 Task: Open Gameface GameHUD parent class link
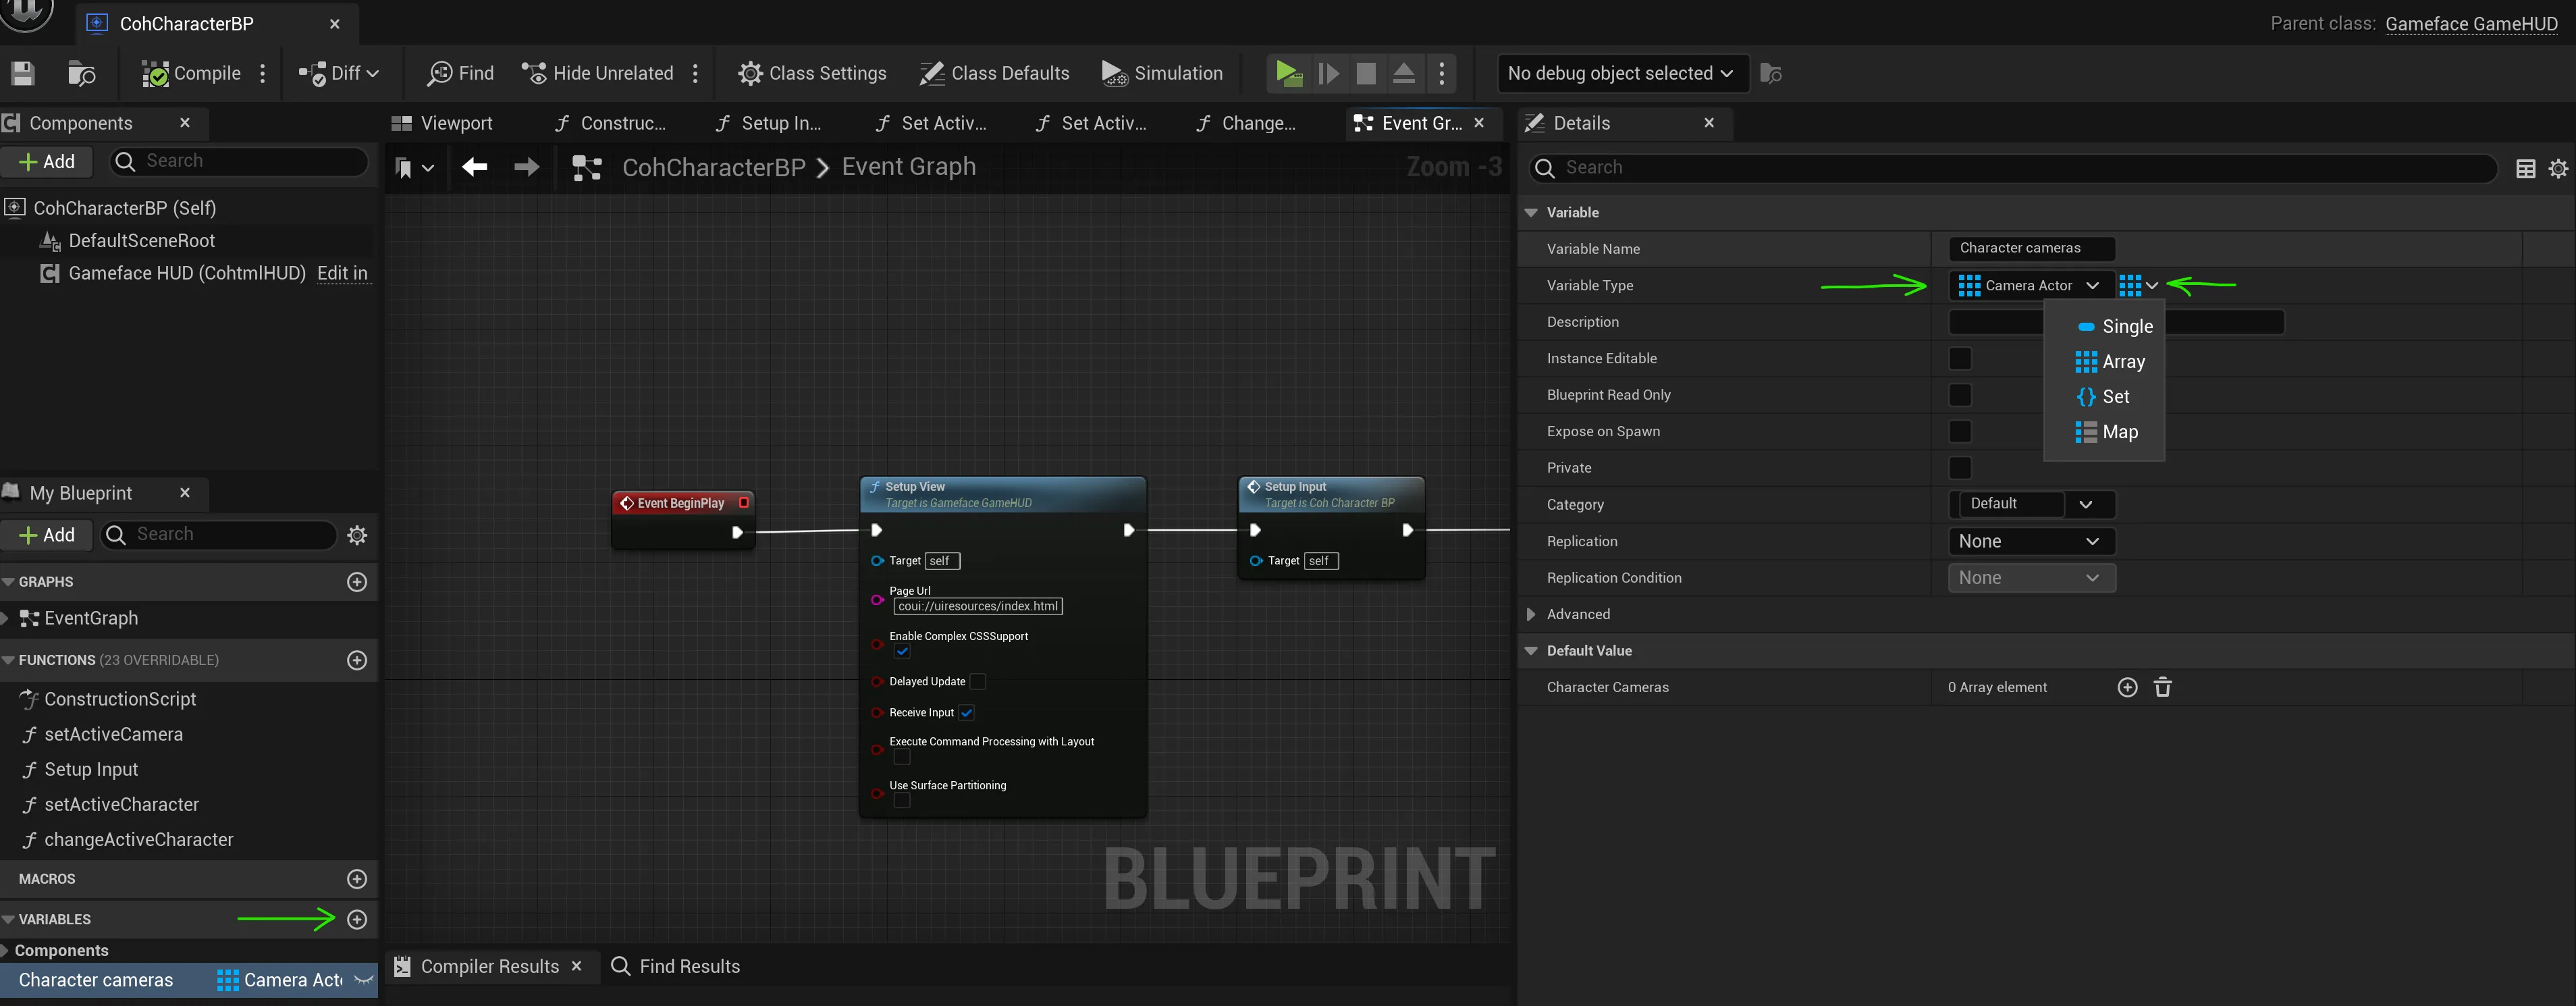(x=2471, y=23)
